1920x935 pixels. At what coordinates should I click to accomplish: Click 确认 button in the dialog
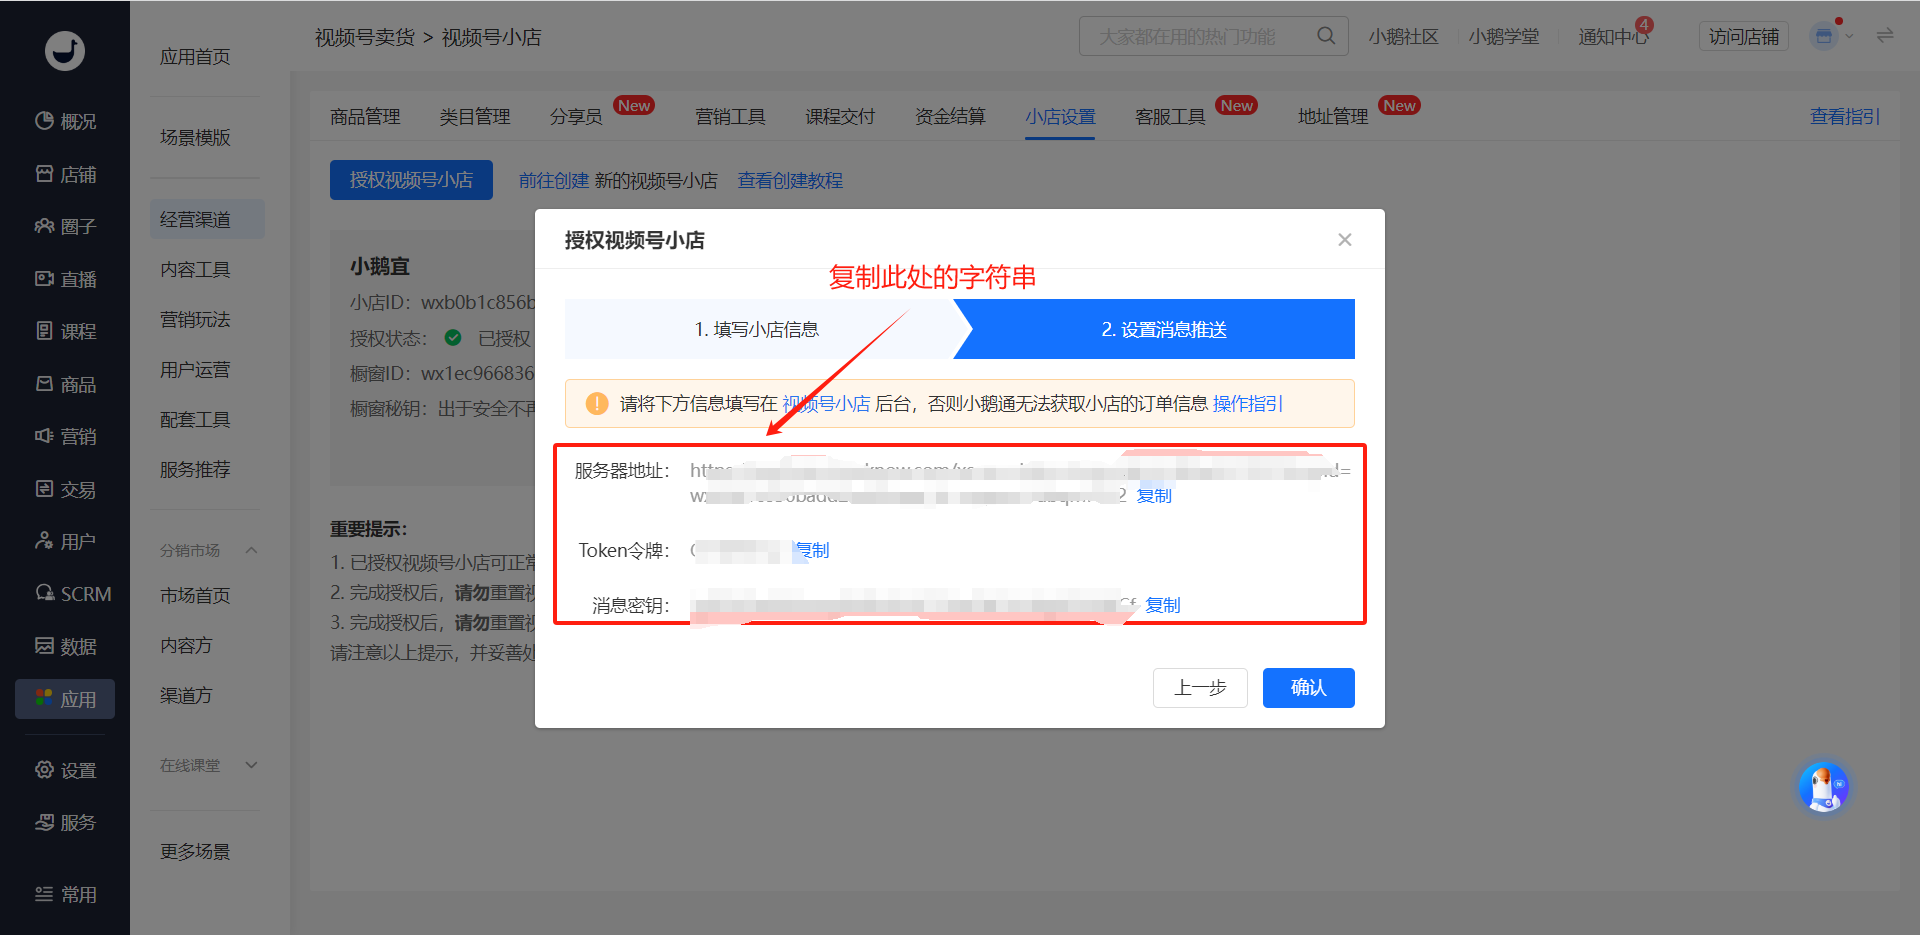pyautogui.click(x=1308, y=688)
